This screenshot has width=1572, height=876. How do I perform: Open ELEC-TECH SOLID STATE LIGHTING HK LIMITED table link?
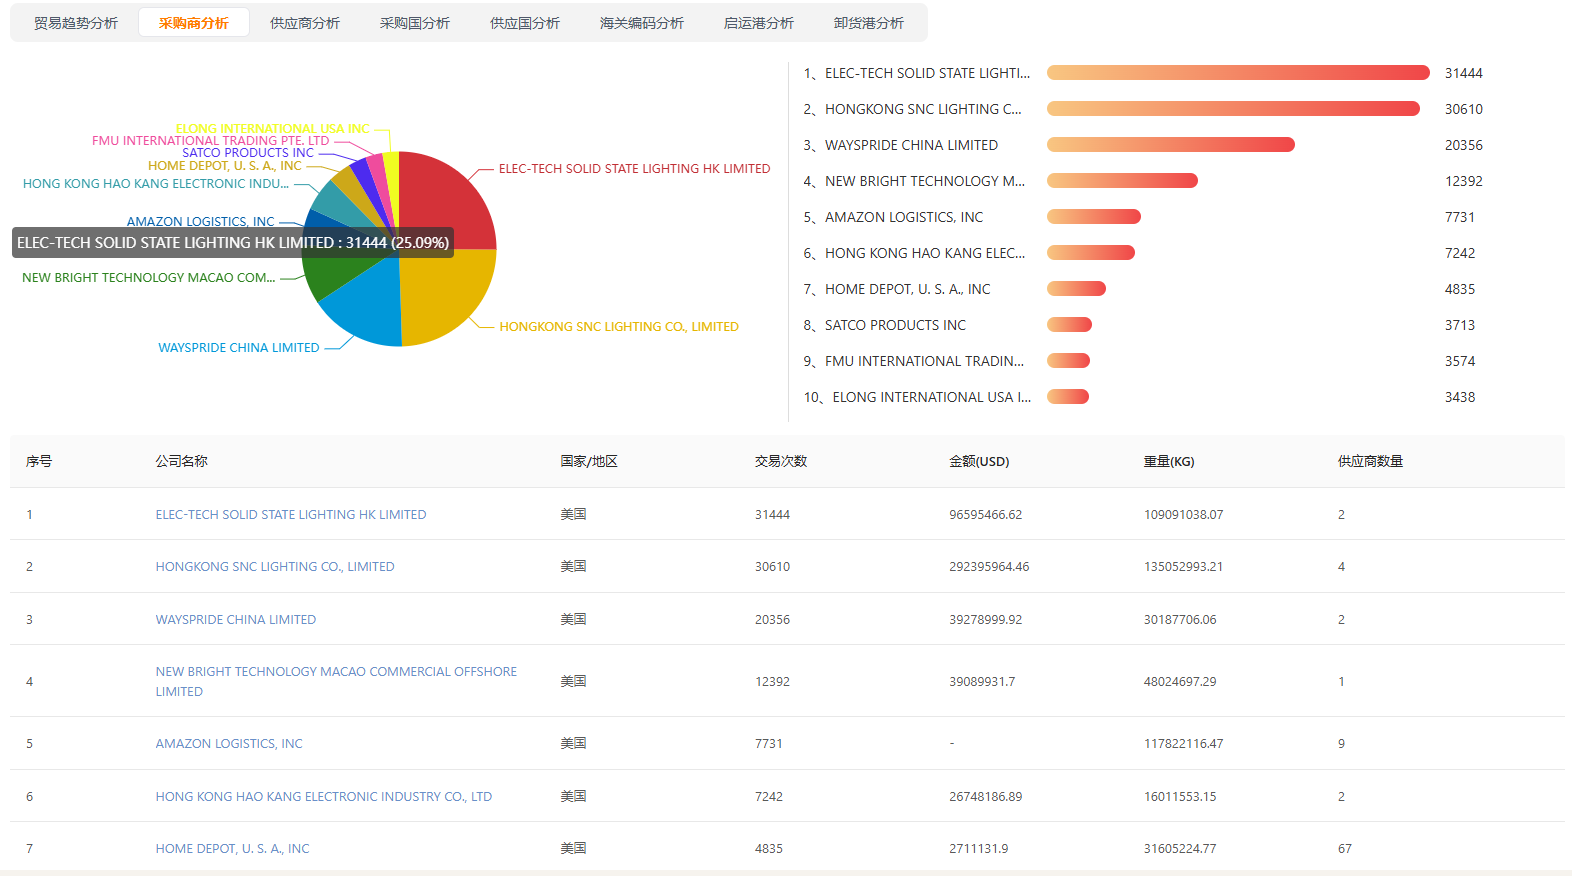pyautogui.click(x=291, y=515)
